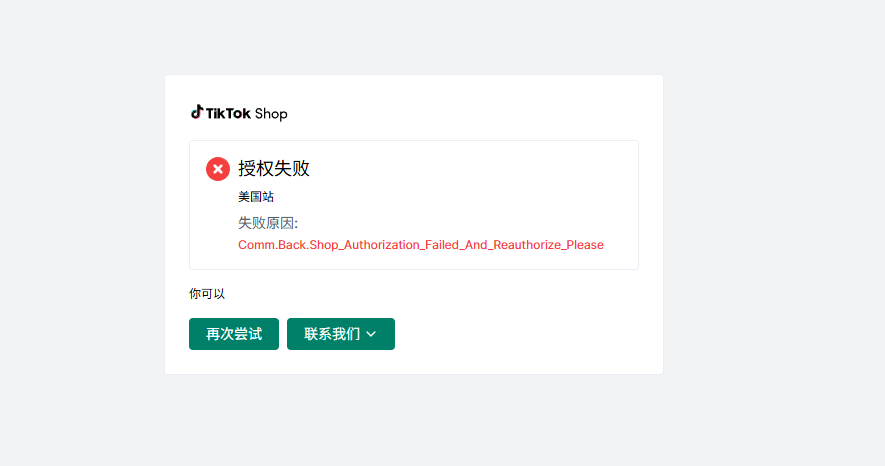885x466 pixels.
Task: Select the 授权失败 heading
Action: click(274, 168)
